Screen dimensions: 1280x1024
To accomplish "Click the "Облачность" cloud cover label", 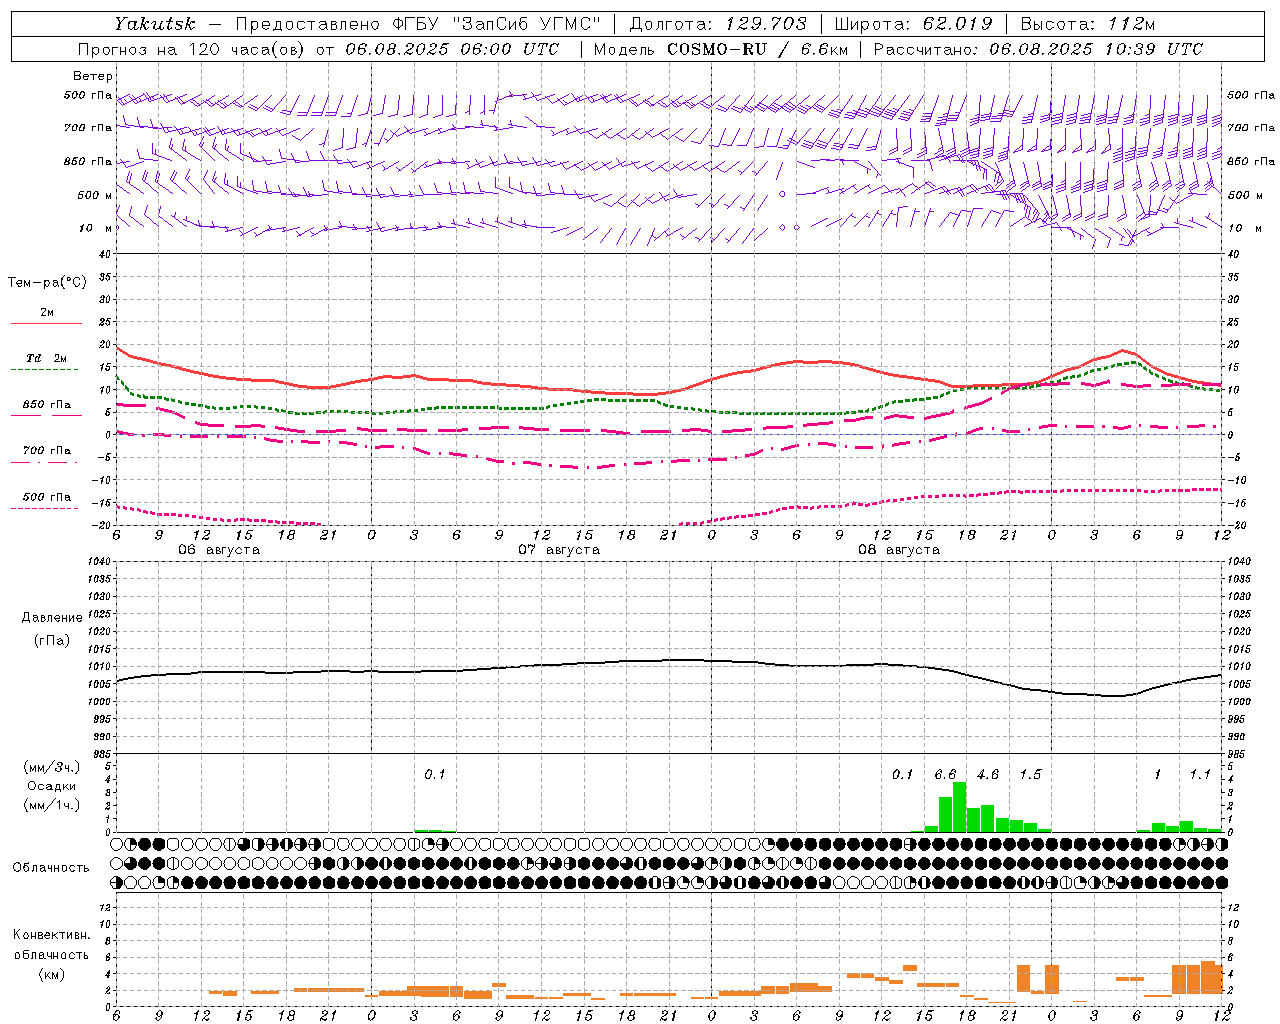I will (x=51, y=867).
